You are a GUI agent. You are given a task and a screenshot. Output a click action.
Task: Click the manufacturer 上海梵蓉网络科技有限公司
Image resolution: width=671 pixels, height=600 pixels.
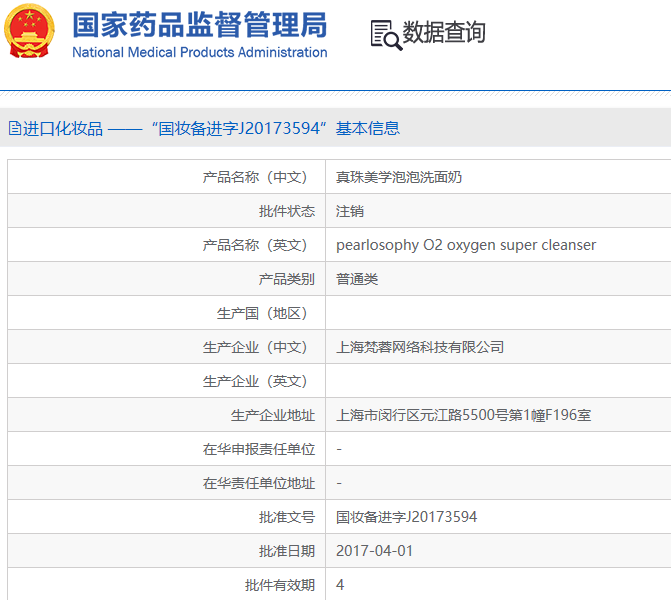420,347
